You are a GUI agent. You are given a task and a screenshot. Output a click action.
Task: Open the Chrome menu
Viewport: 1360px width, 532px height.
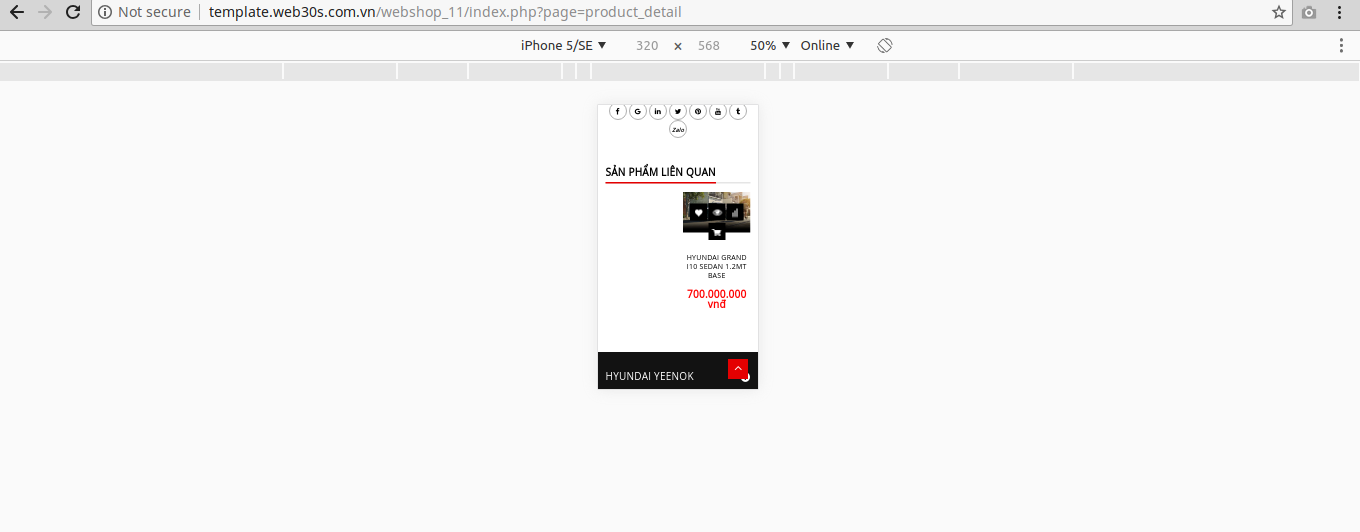pyautogui.click(x=1341, y=13)
